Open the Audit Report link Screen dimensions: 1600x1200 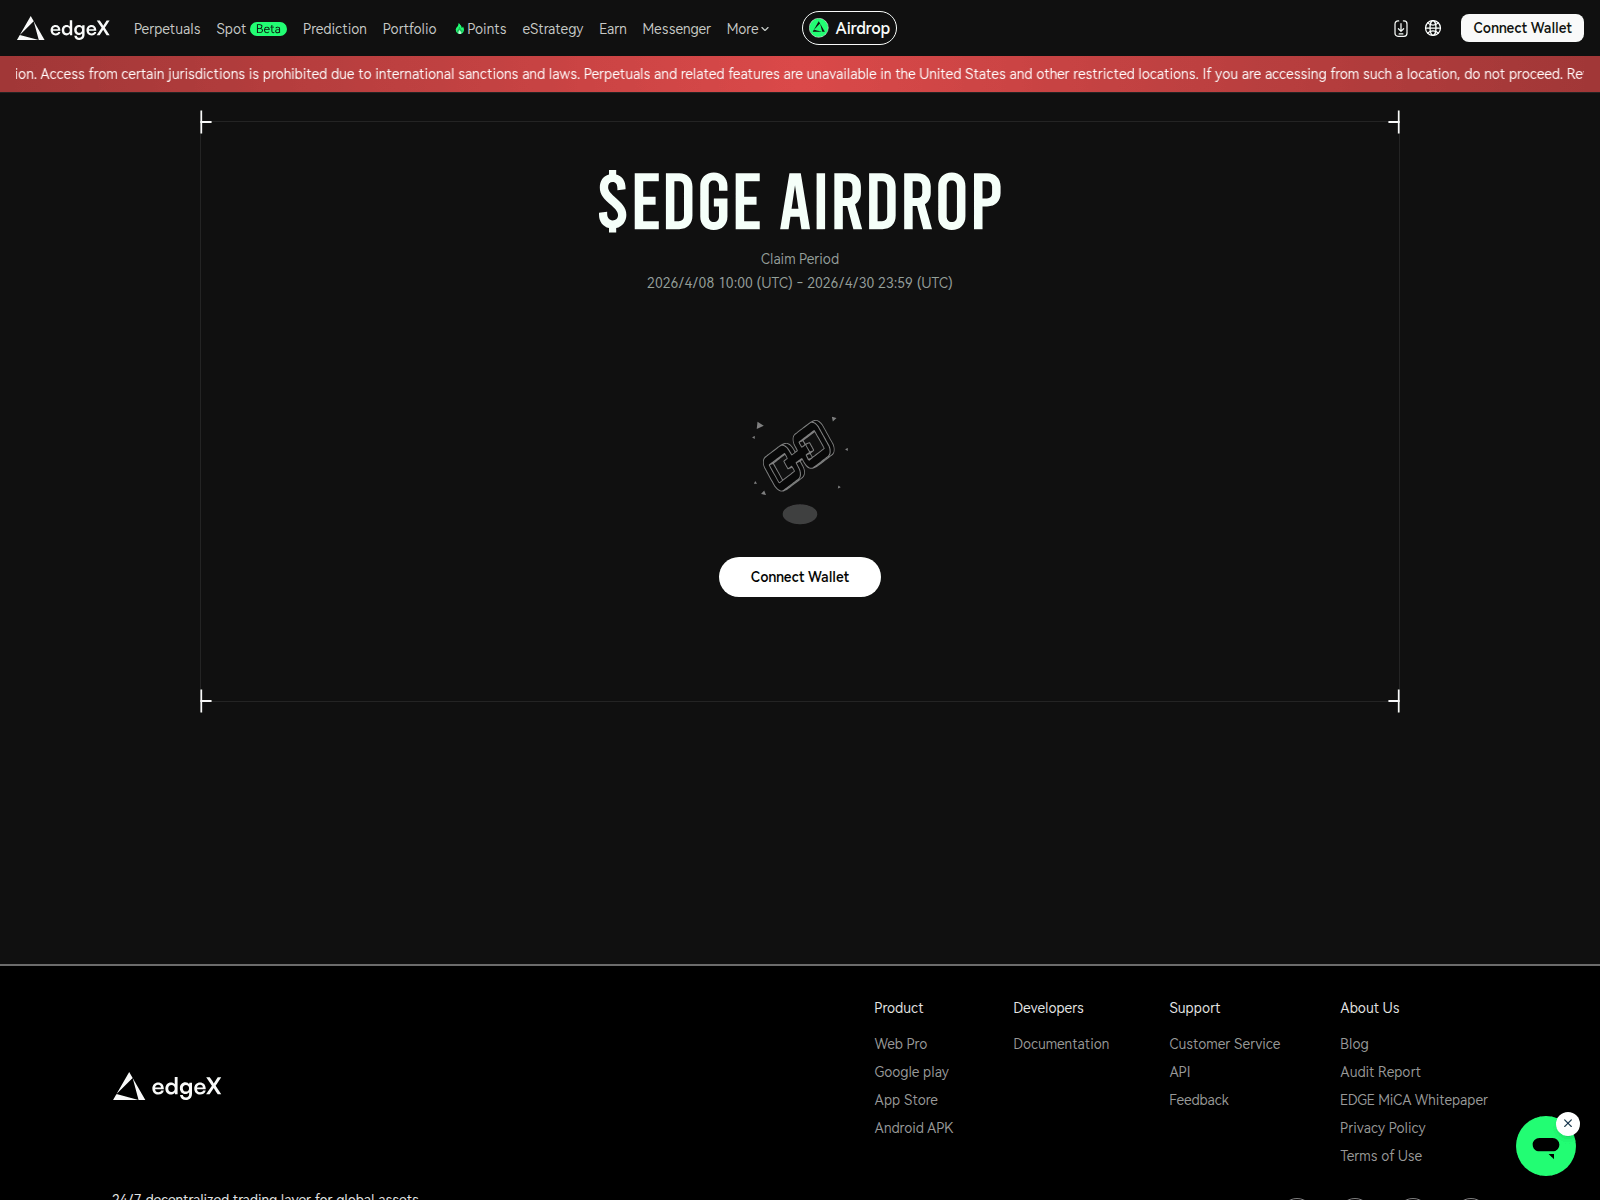1379,1072
